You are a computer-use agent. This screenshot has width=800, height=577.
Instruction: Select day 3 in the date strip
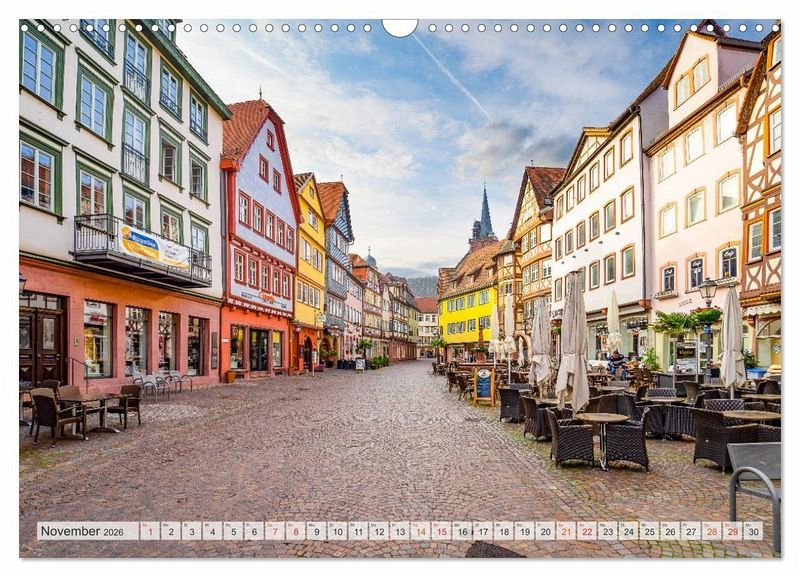(192, 531)
